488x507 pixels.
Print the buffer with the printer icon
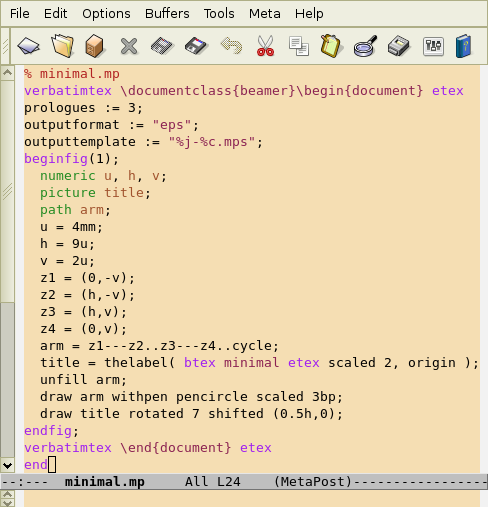pyautogui.click(x=399, y=46)
